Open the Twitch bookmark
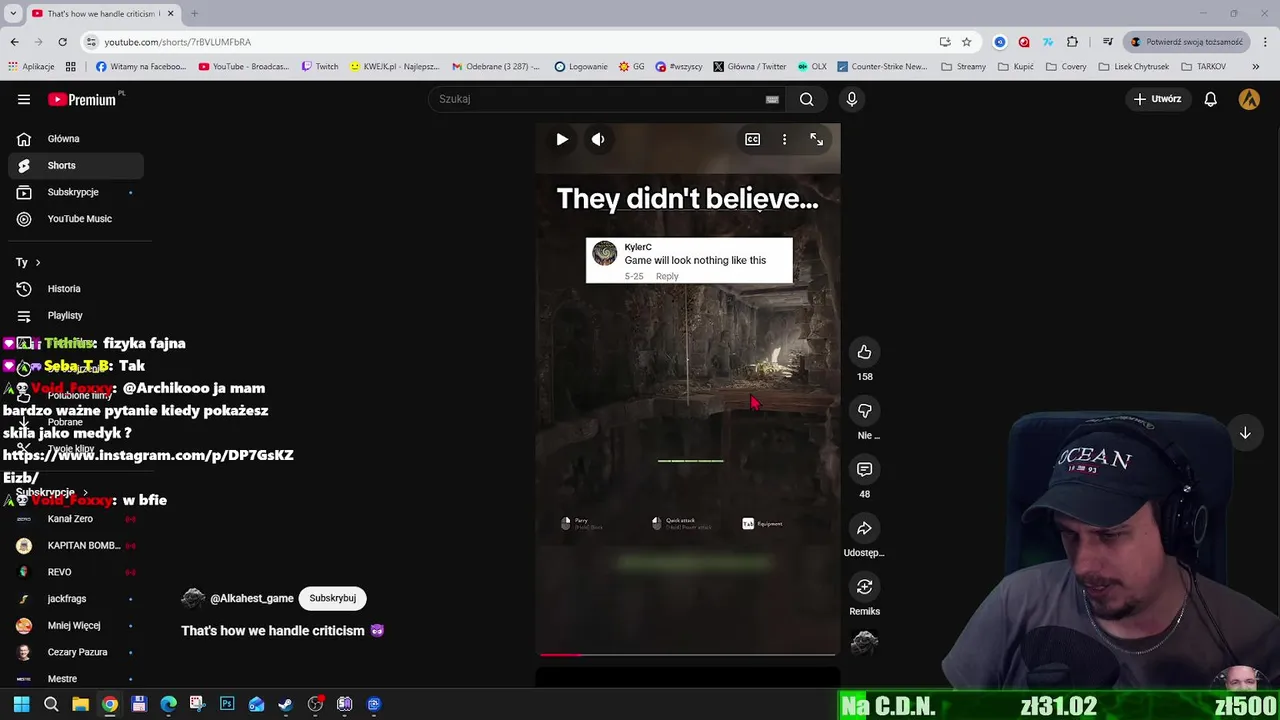 pyautogui.click(x=320, y=67)
